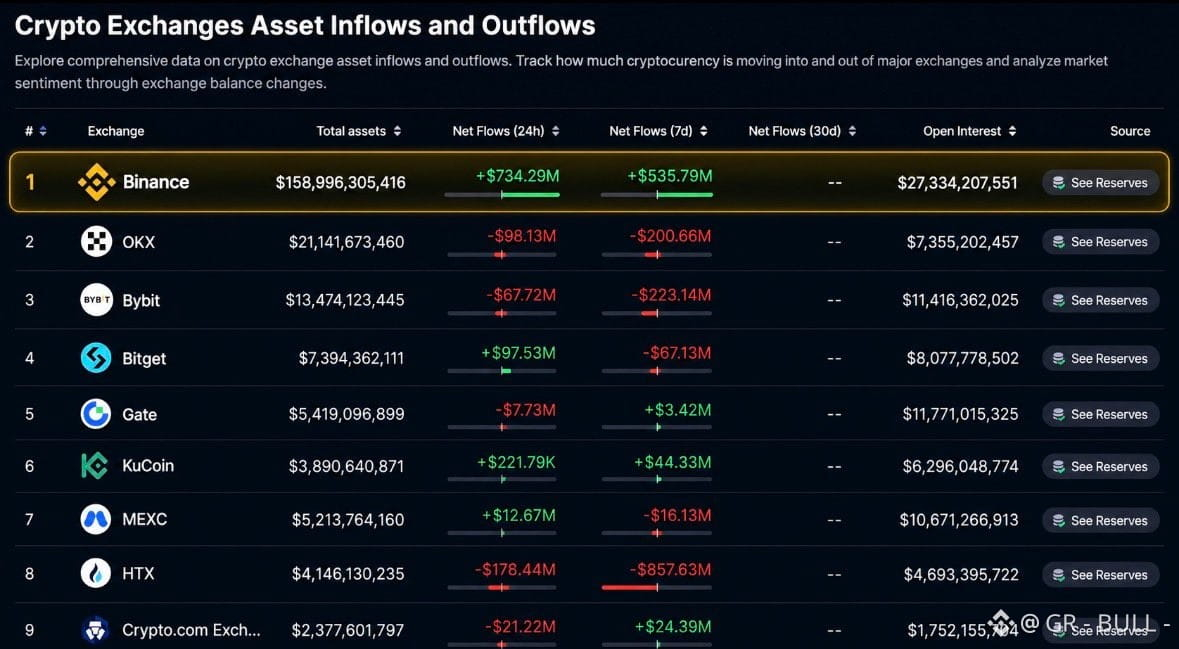Sort by rank number column arrows
1179x649 pixels.
[x=43, y=131]
